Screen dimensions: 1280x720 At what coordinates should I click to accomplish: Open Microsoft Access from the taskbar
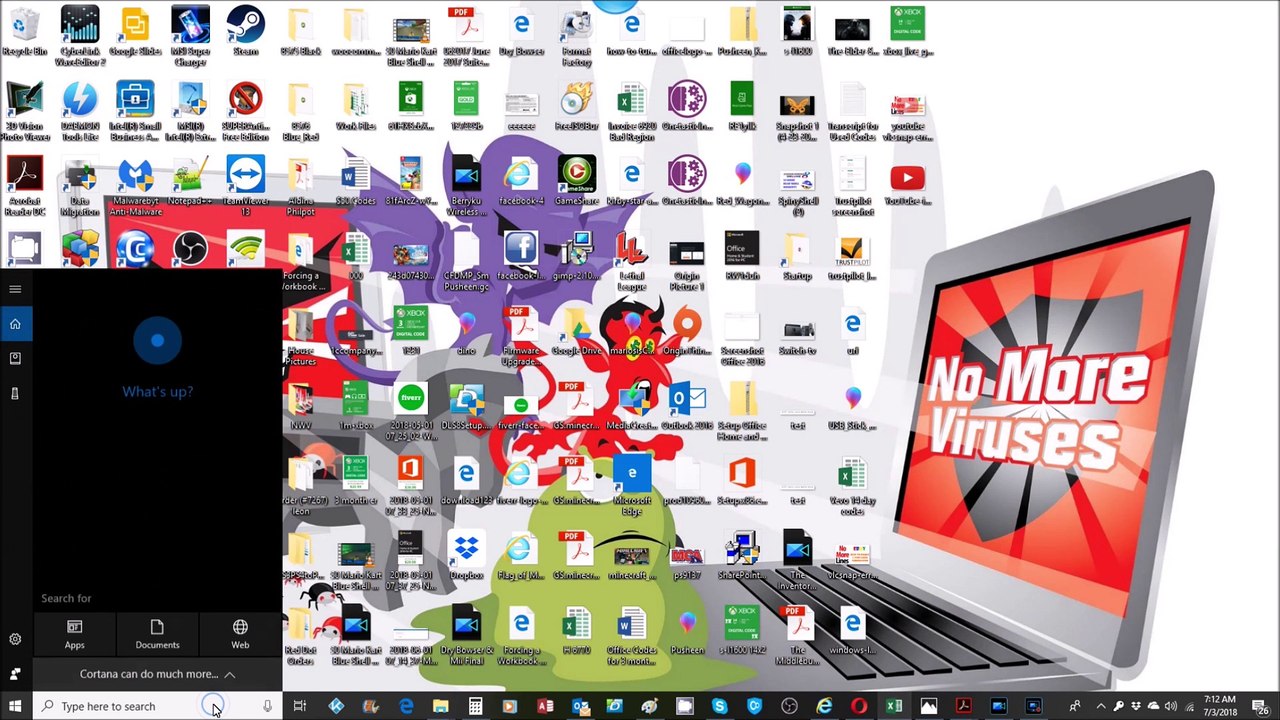coord(545,706)
